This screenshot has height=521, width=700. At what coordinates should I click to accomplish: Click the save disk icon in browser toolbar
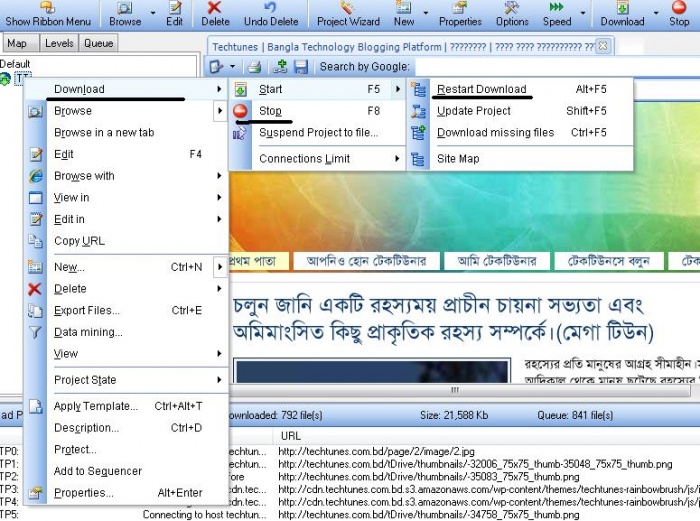click(301, 67)
